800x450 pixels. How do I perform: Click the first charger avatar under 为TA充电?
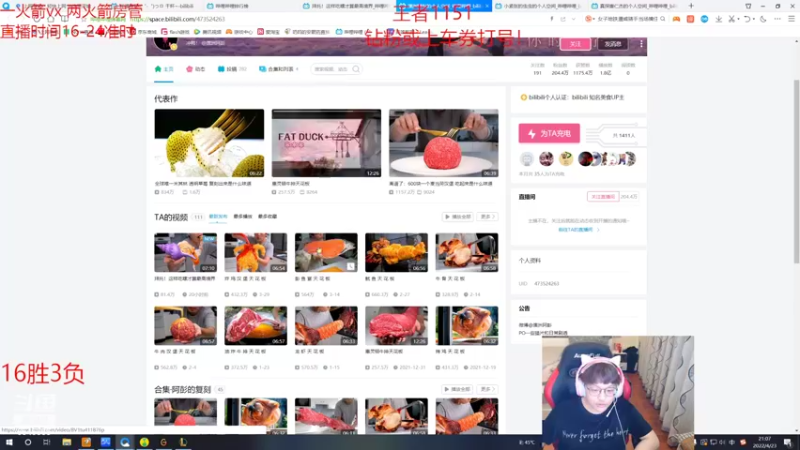(x=527, y=159)
